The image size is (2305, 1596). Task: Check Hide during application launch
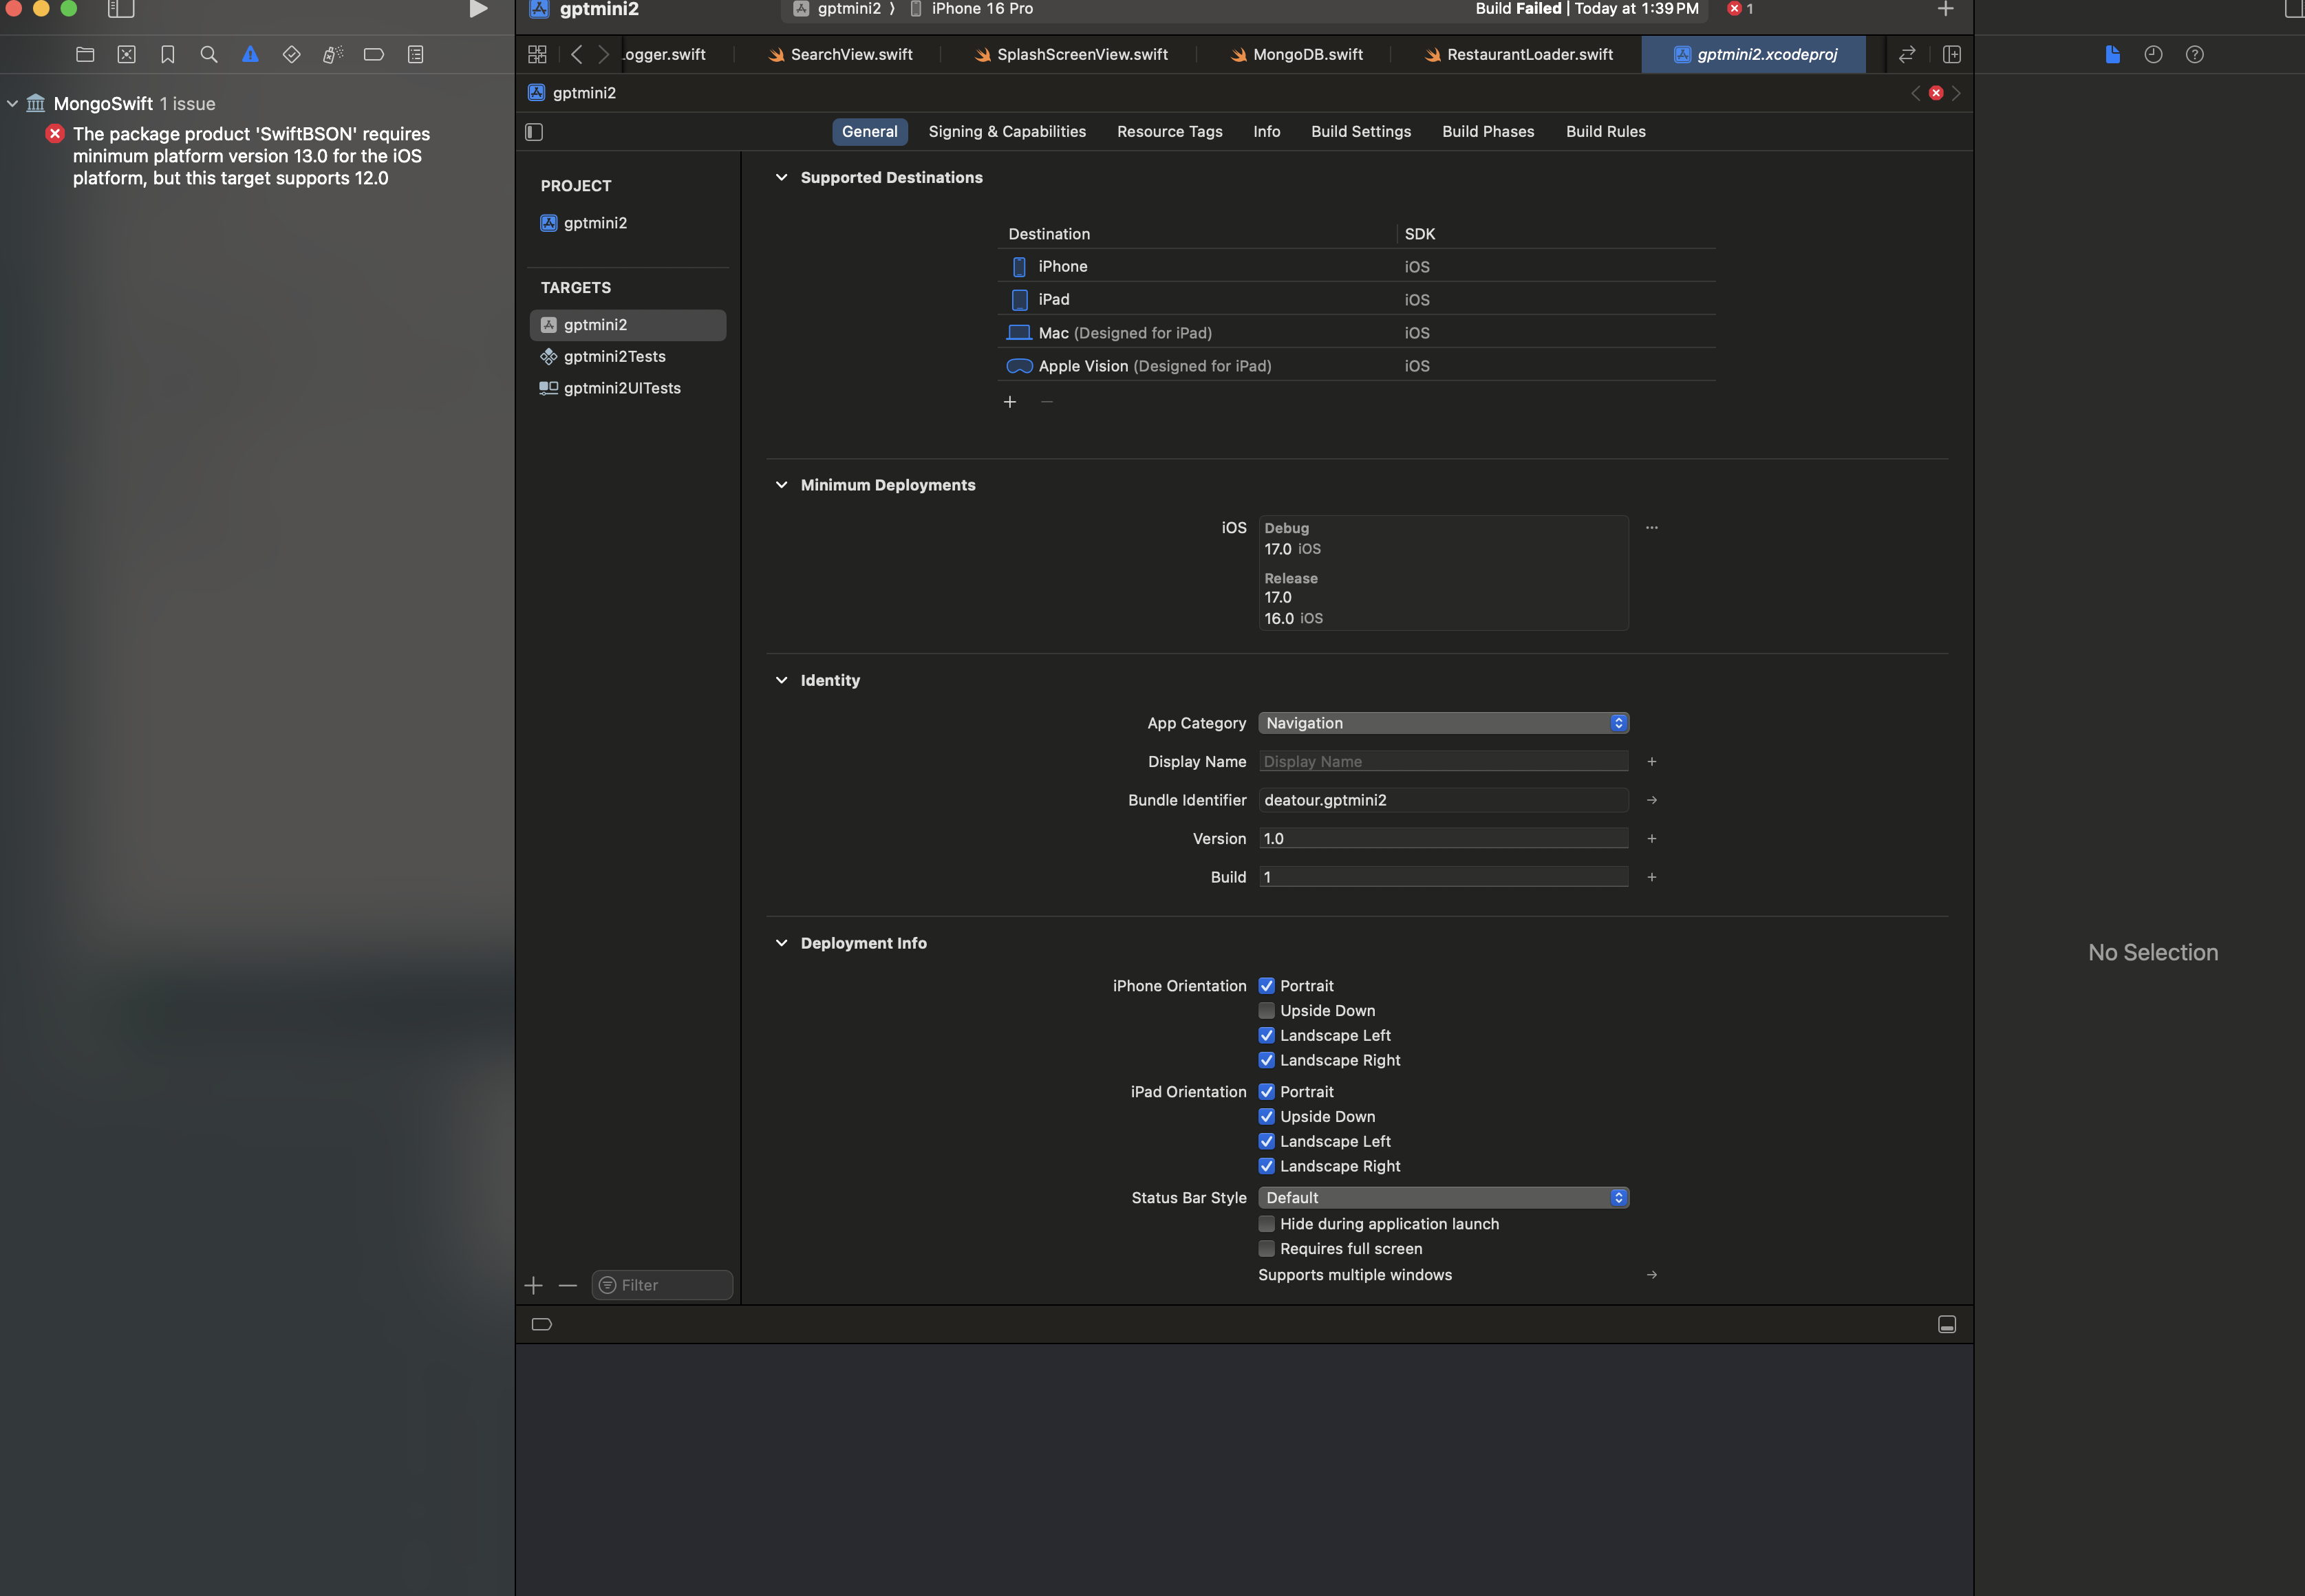(x=1266, y=1223)
